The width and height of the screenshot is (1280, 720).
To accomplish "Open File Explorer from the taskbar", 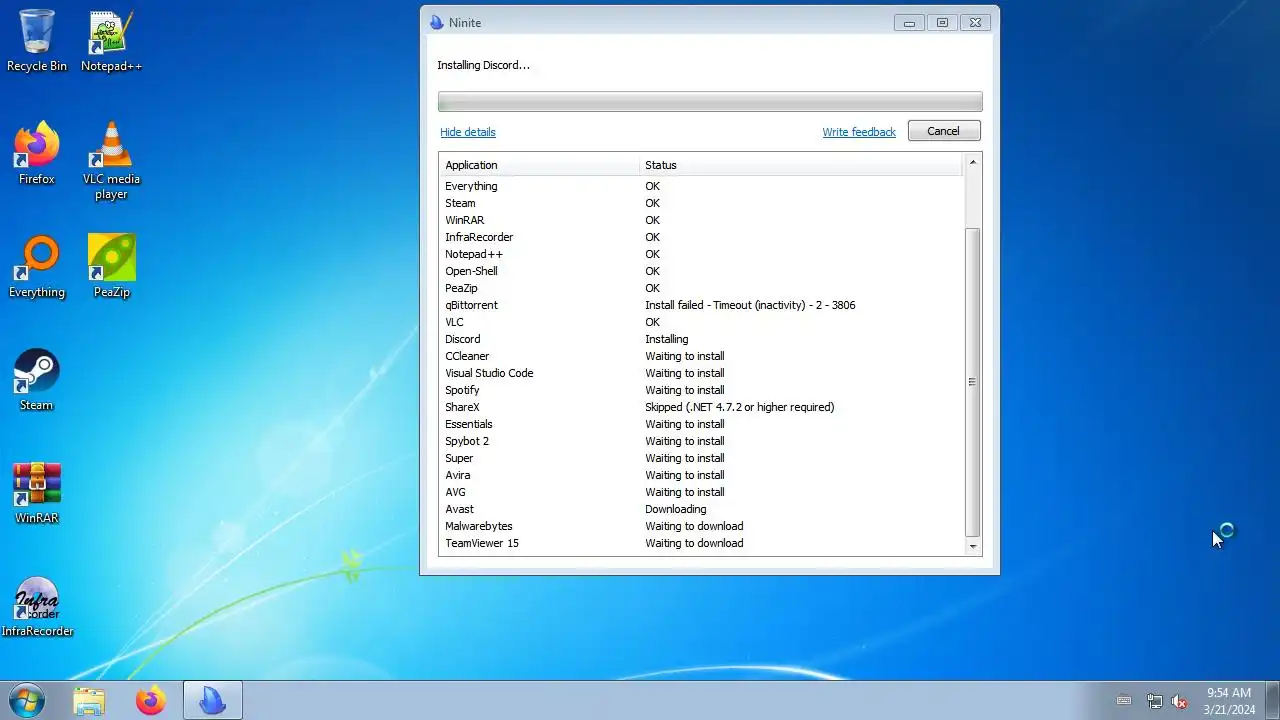I will [x=89, y=701].
